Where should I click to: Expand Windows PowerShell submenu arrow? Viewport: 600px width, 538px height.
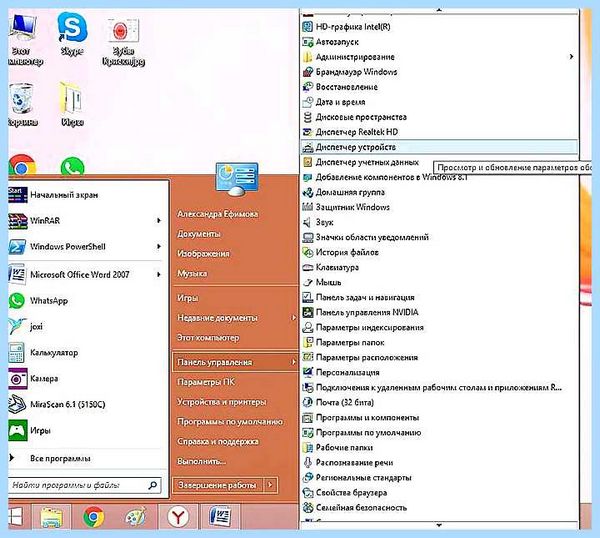(158, 247)
